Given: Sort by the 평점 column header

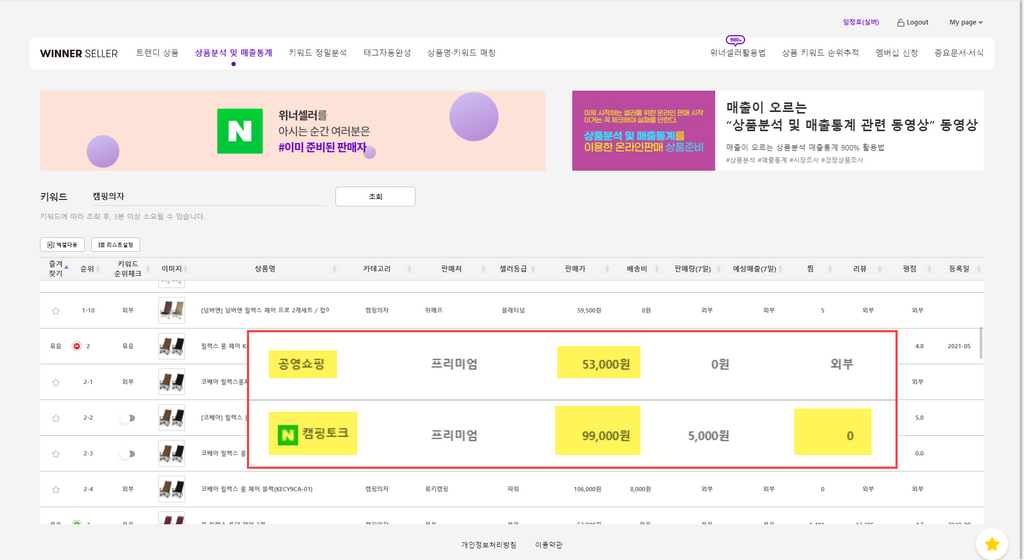Looking at the screenshot, I should pyautogui.click(x=910, y=269).
